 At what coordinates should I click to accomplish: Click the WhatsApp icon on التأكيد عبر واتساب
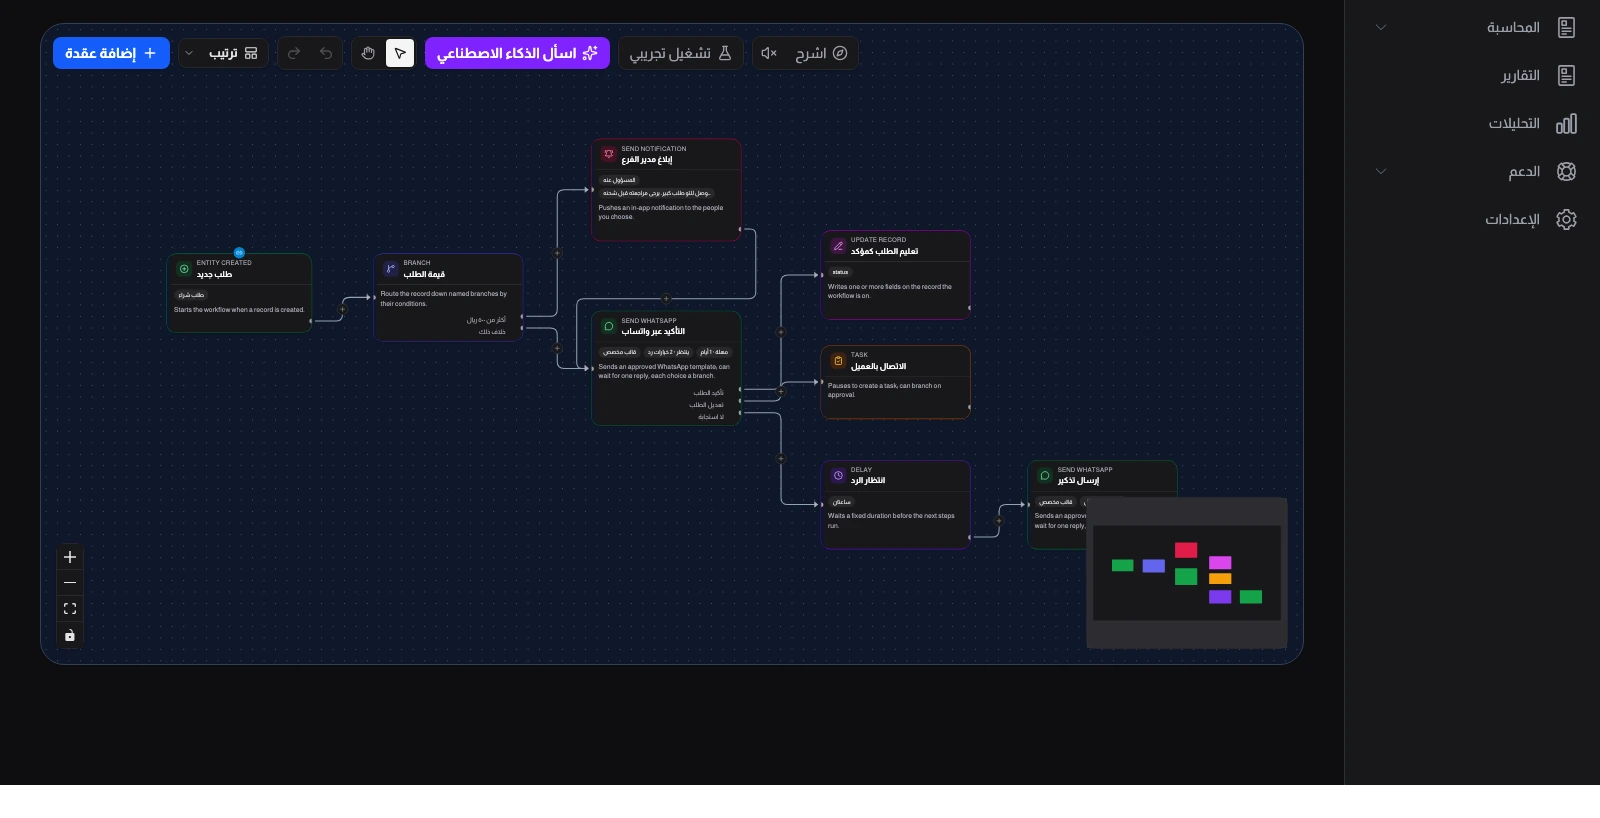[608, 326]
